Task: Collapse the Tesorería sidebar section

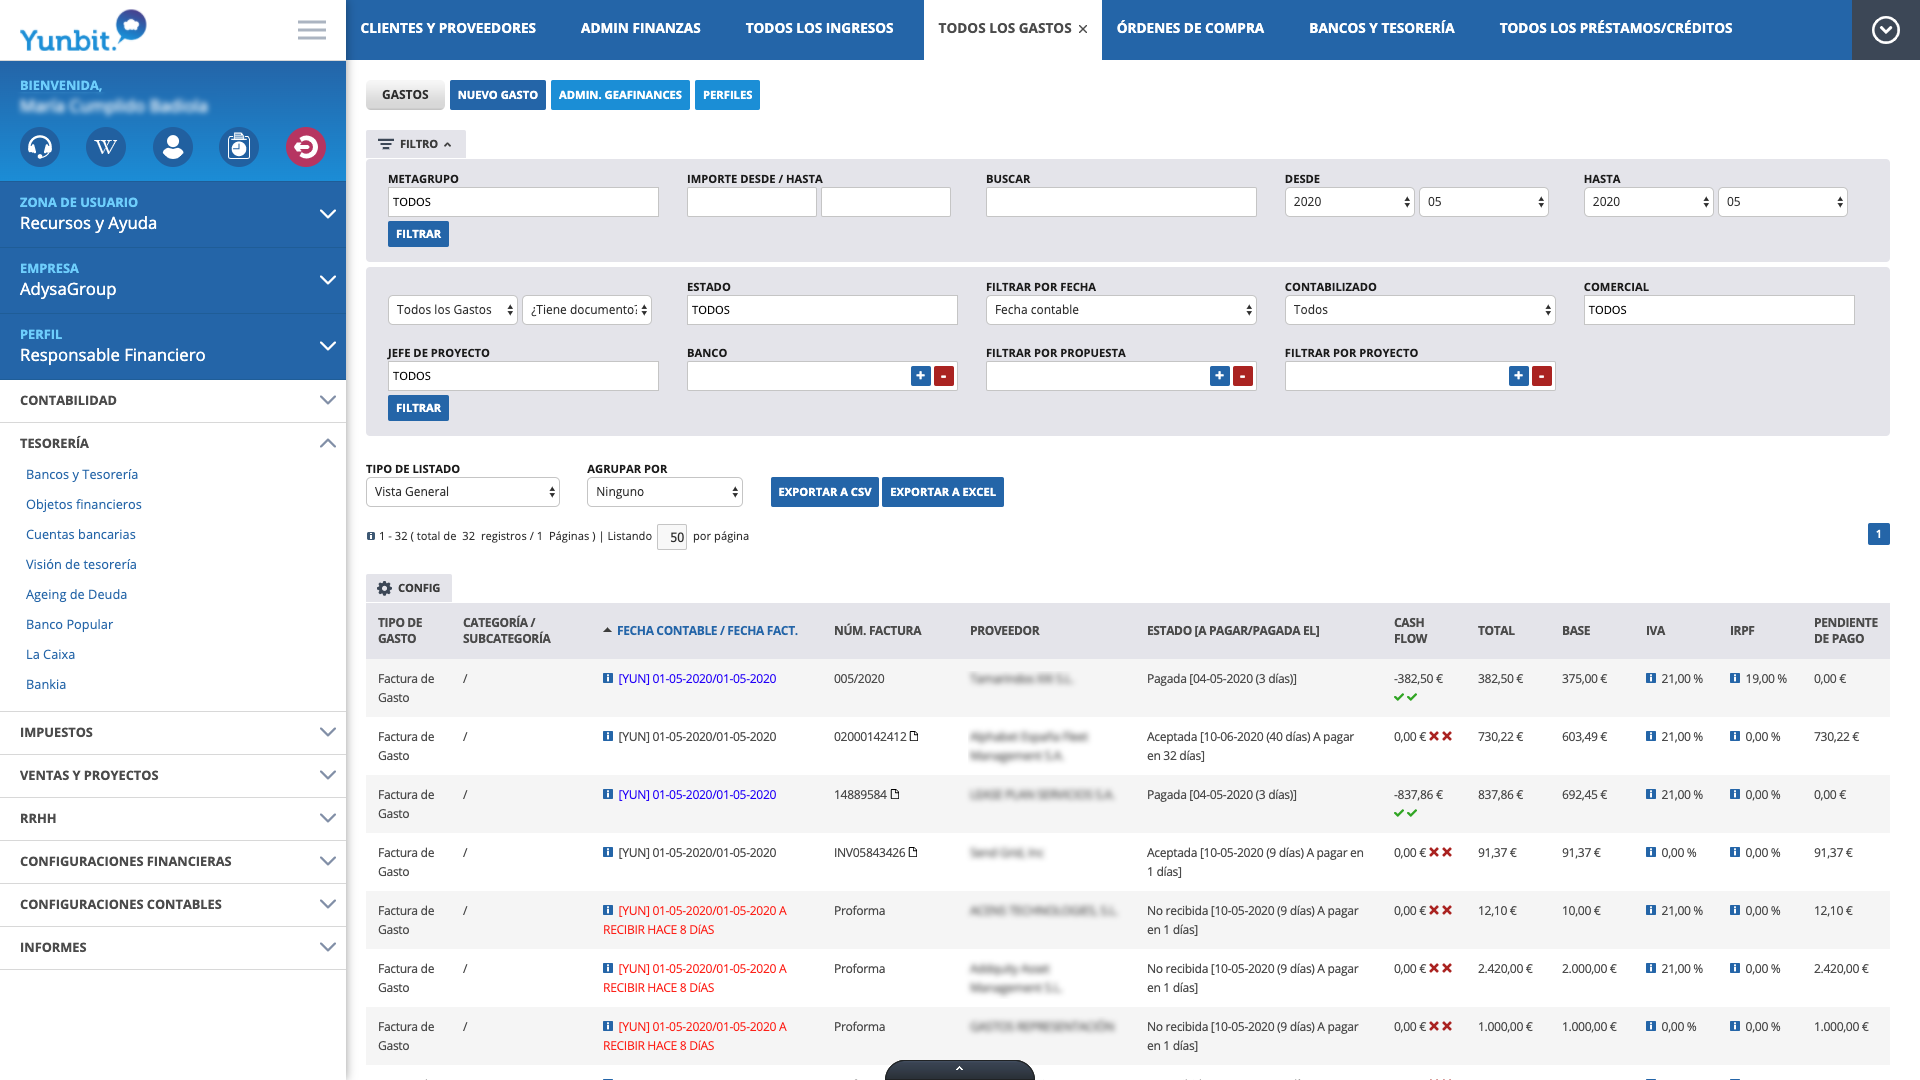Action: (x=173, y=443)
